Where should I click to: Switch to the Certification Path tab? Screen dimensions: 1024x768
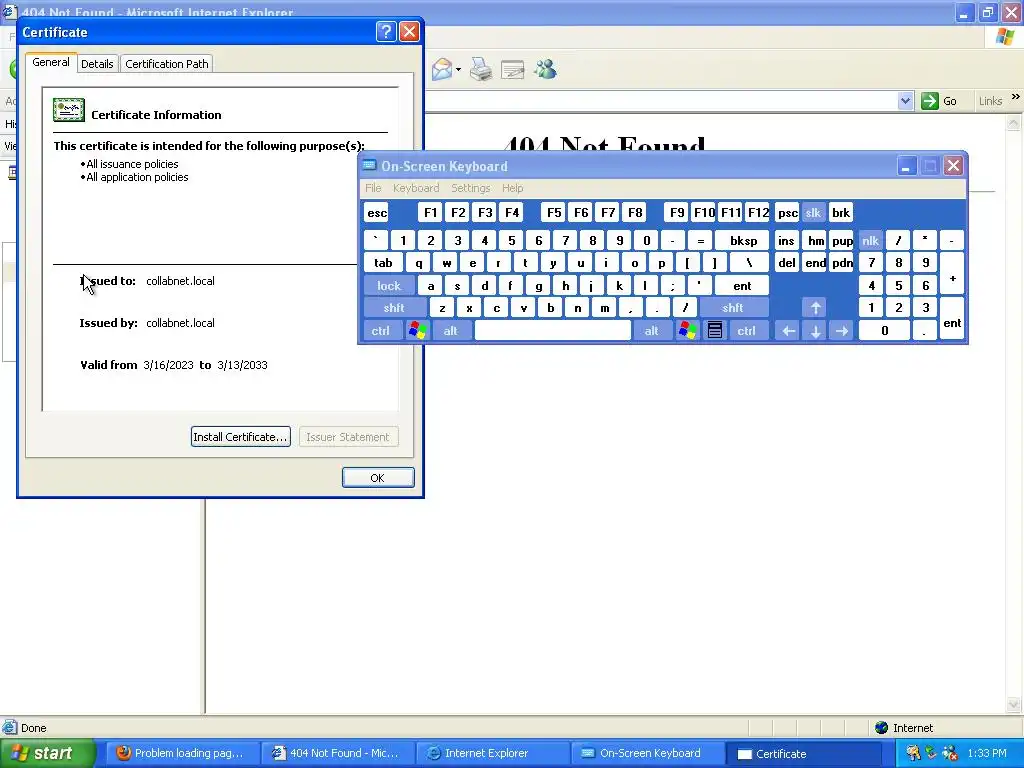tap(167, 64)
